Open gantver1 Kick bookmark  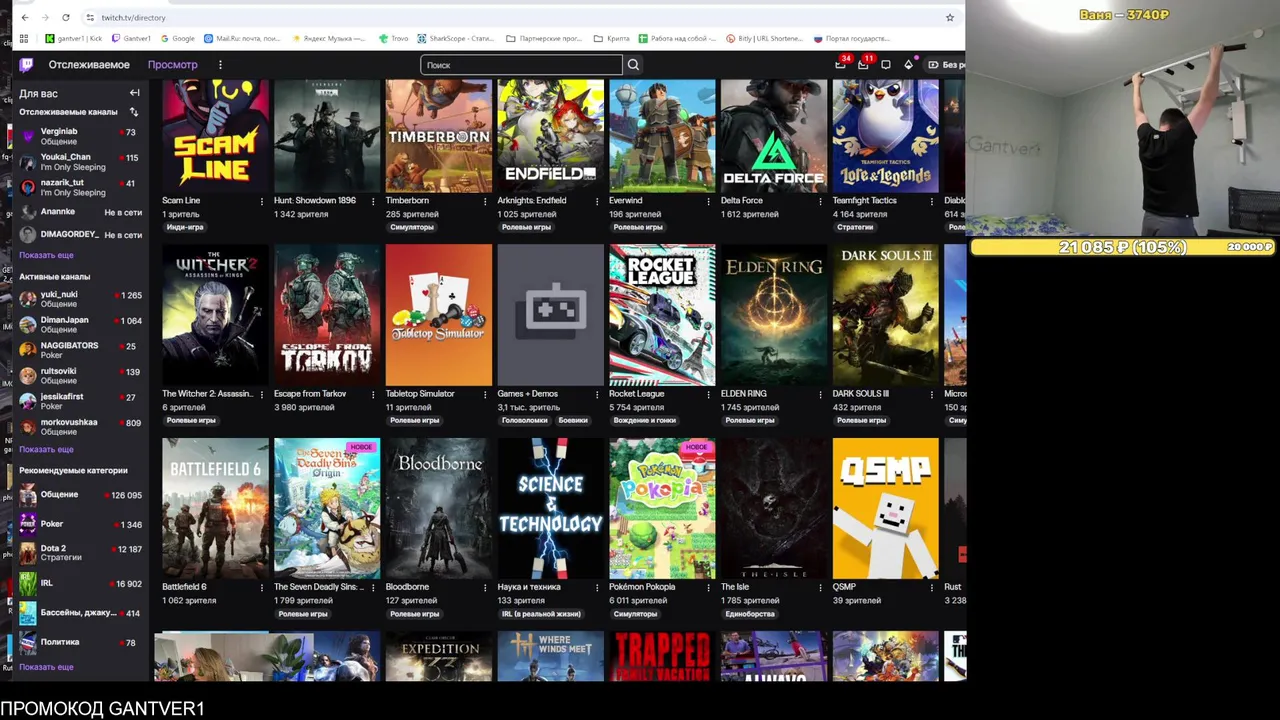[74, 39]
